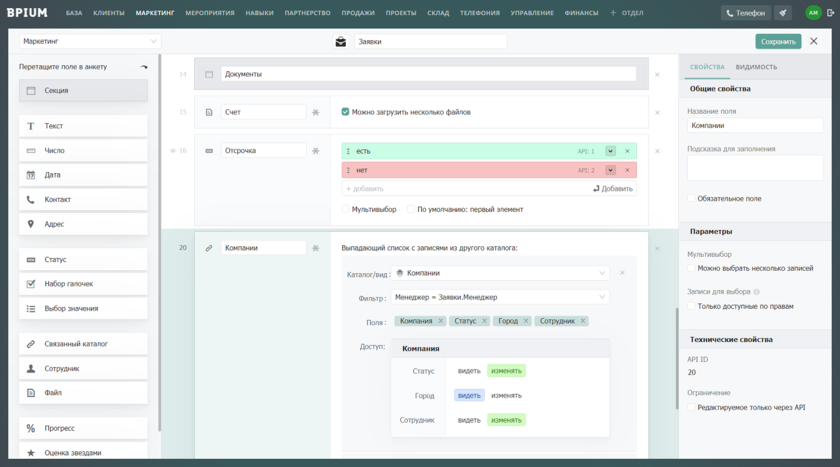Screen dimensions: 840x467
Task: Click the envelope icon beside Заявки title
Action: tap(340, 42)
